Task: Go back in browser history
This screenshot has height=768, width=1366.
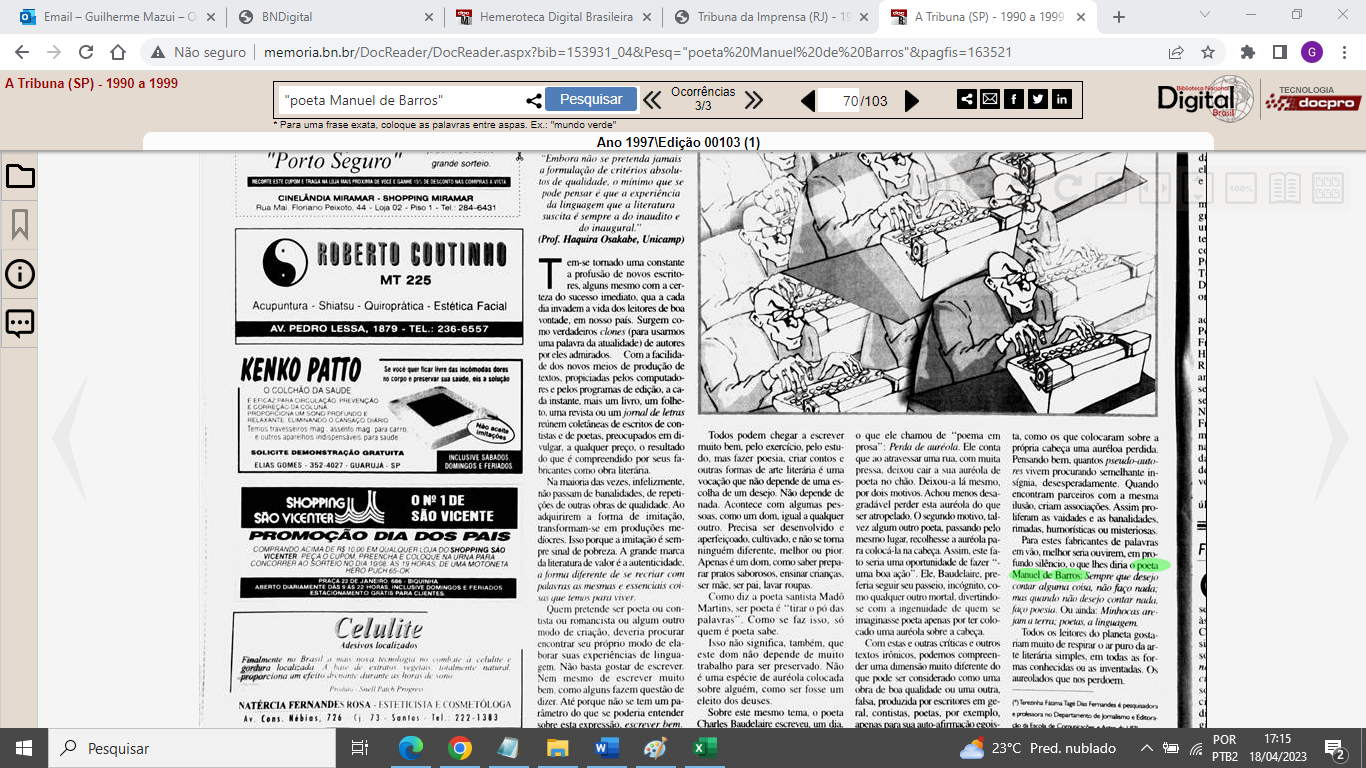Action: 21,52
